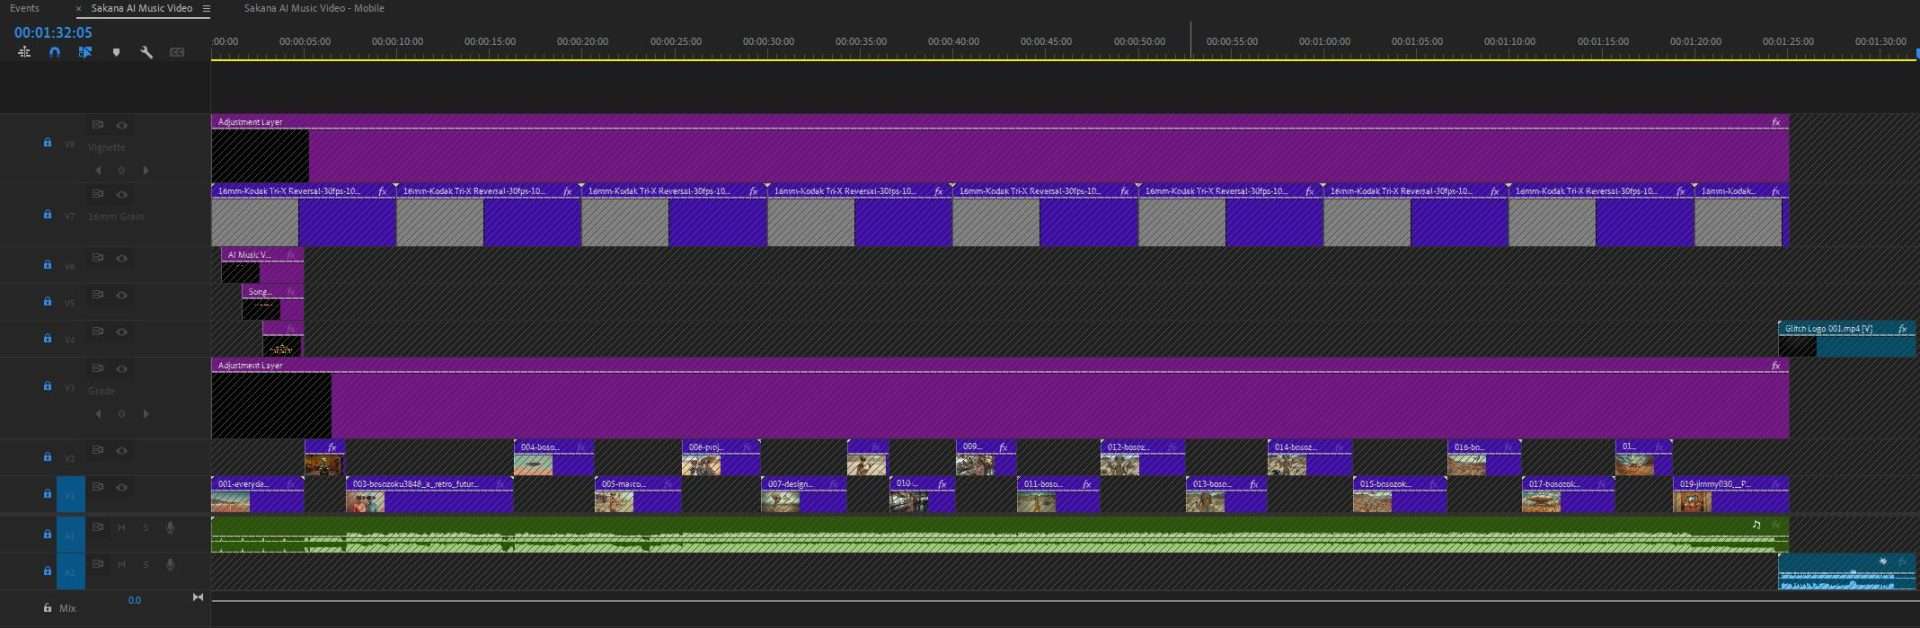Toggle sync lock on A2 track
1920x628 pixels.
click(x=98, y=564)
